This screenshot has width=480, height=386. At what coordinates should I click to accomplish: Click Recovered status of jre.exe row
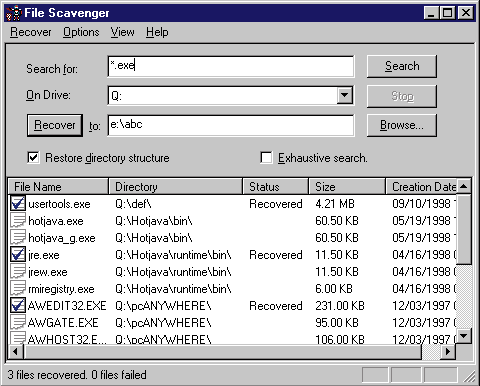tap(276, 255)
